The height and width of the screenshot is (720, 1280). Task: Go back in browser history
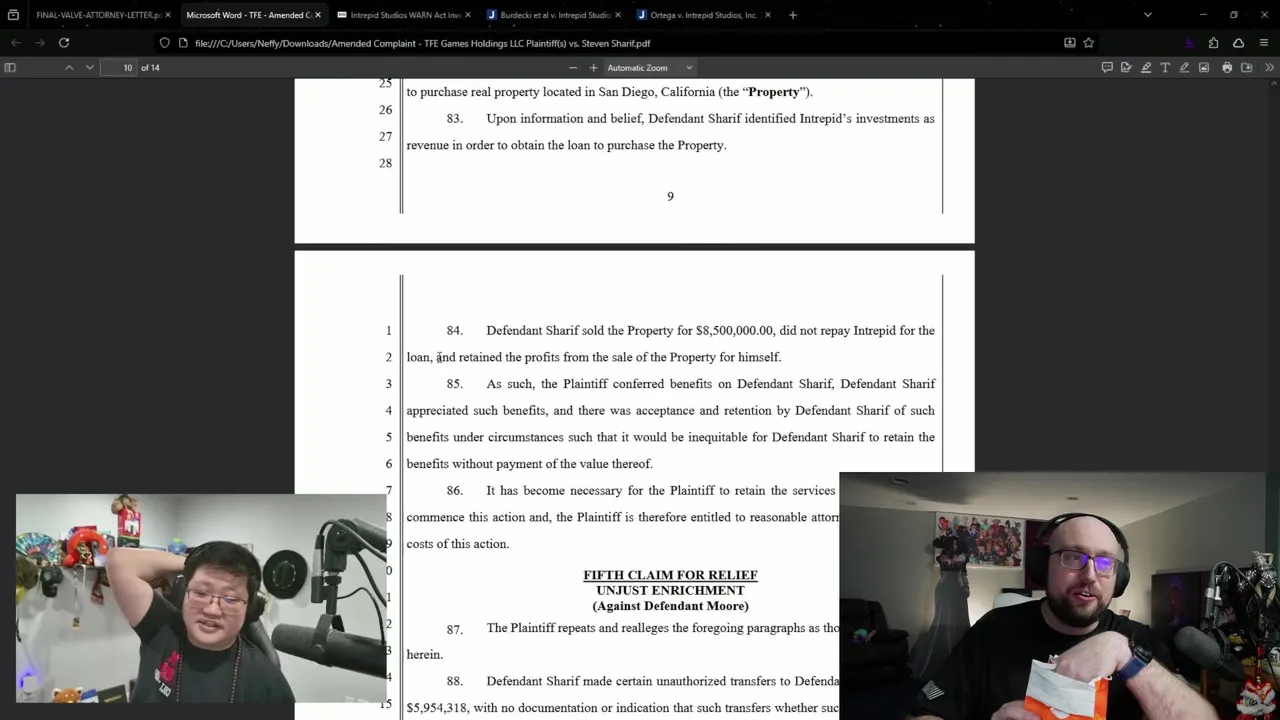point(16,43)
